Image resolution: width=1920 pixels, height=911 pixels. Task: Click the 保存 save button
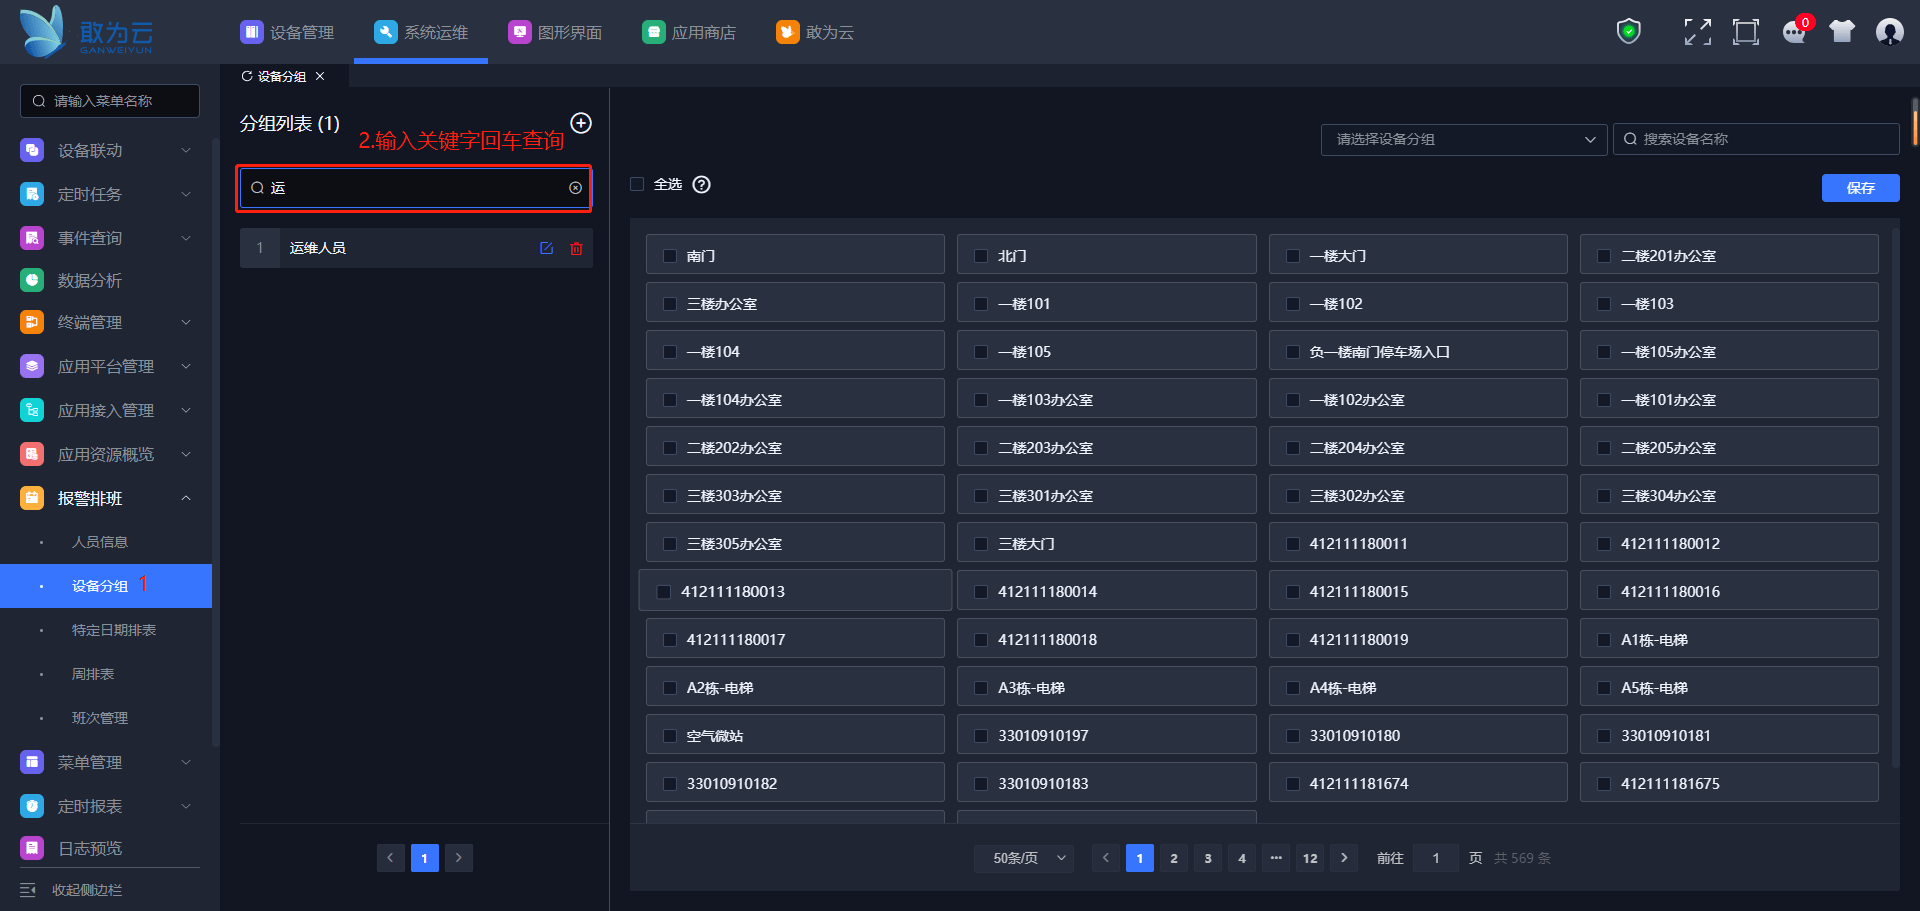click(1860, 188)
